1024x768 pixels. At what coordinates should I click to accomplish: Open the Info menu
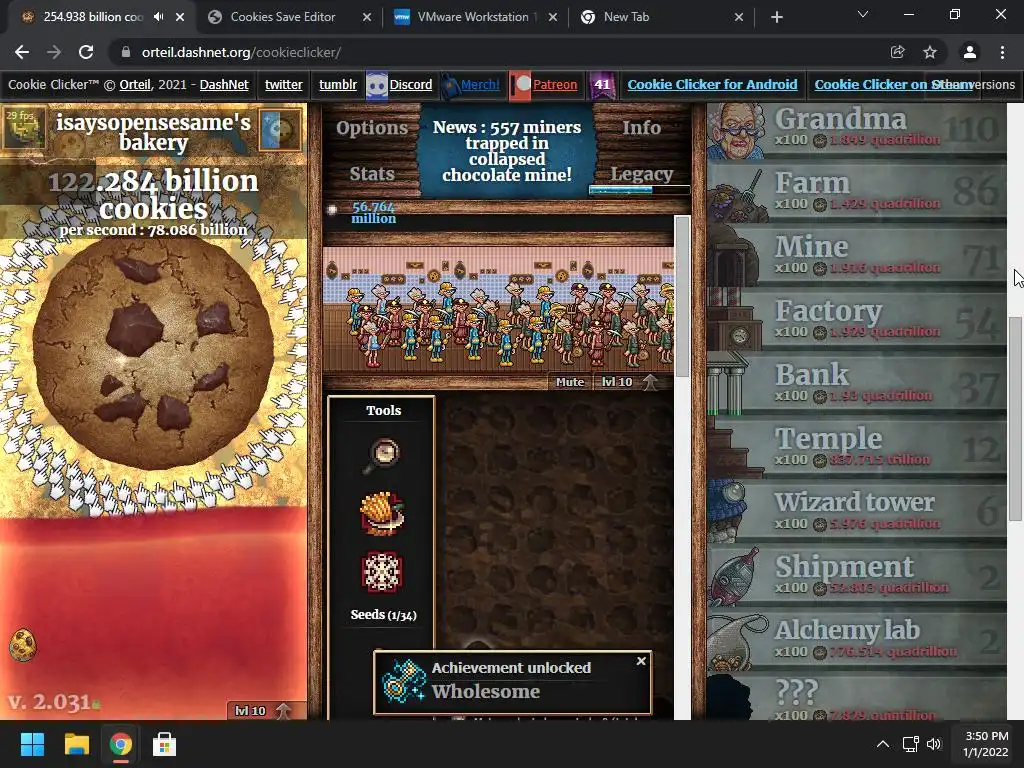coord(641,128)
